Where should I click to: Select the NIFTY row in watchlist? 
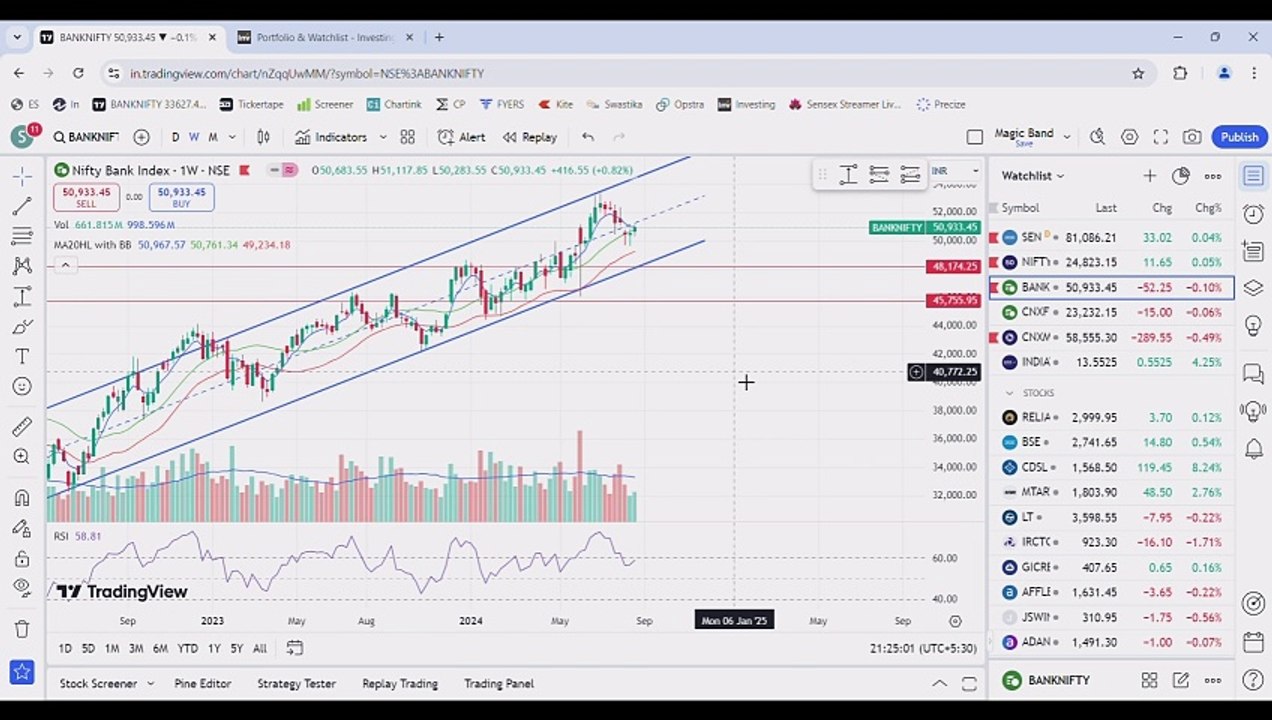(x=1111, y=262)
